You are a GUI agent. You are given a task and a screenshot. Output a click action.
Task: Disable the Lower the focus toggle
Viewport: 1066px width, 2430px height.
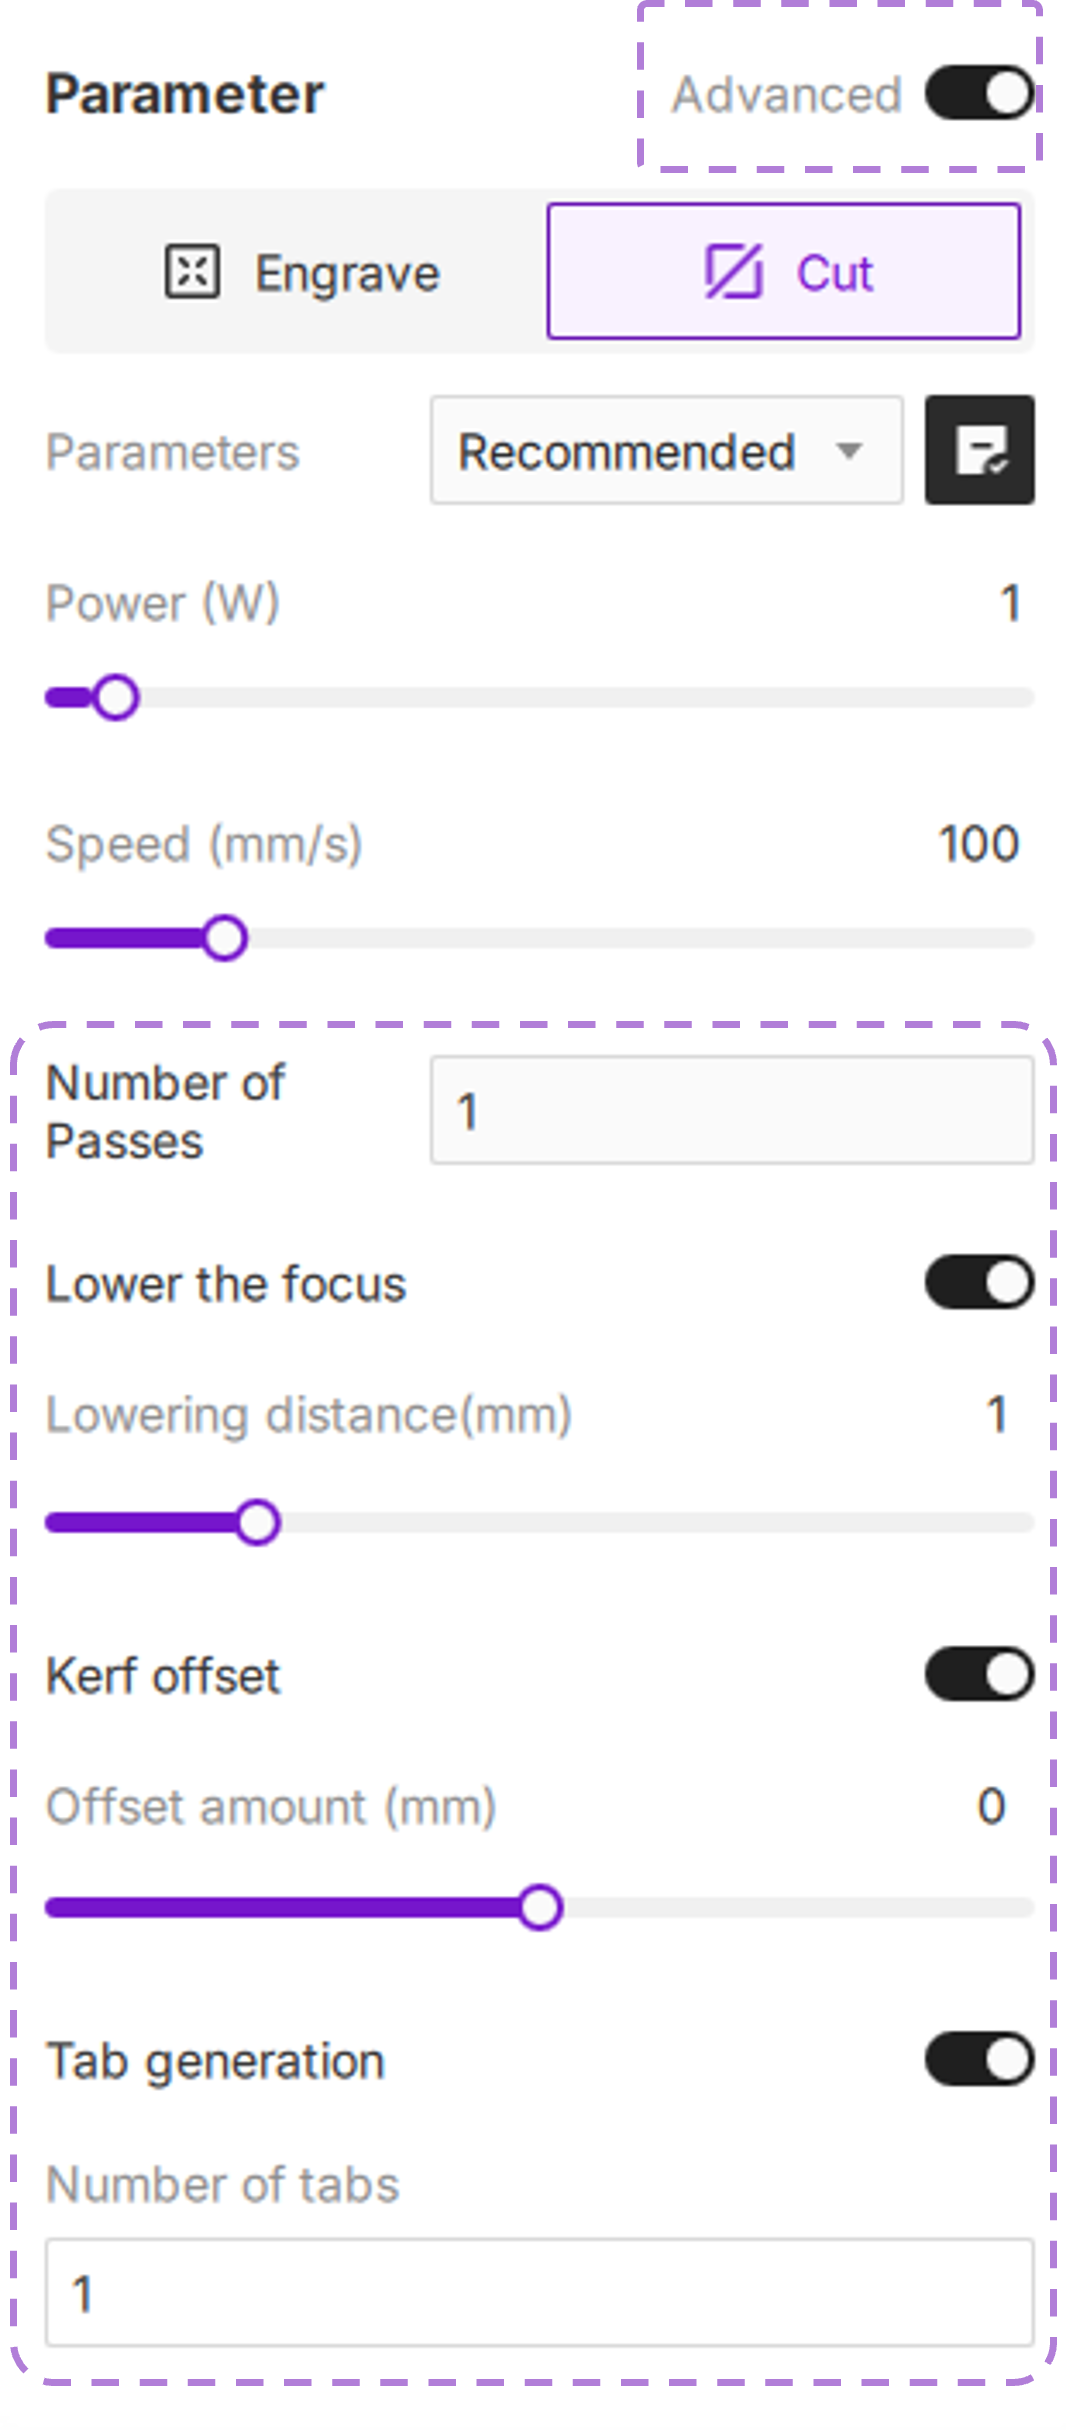979,1283
